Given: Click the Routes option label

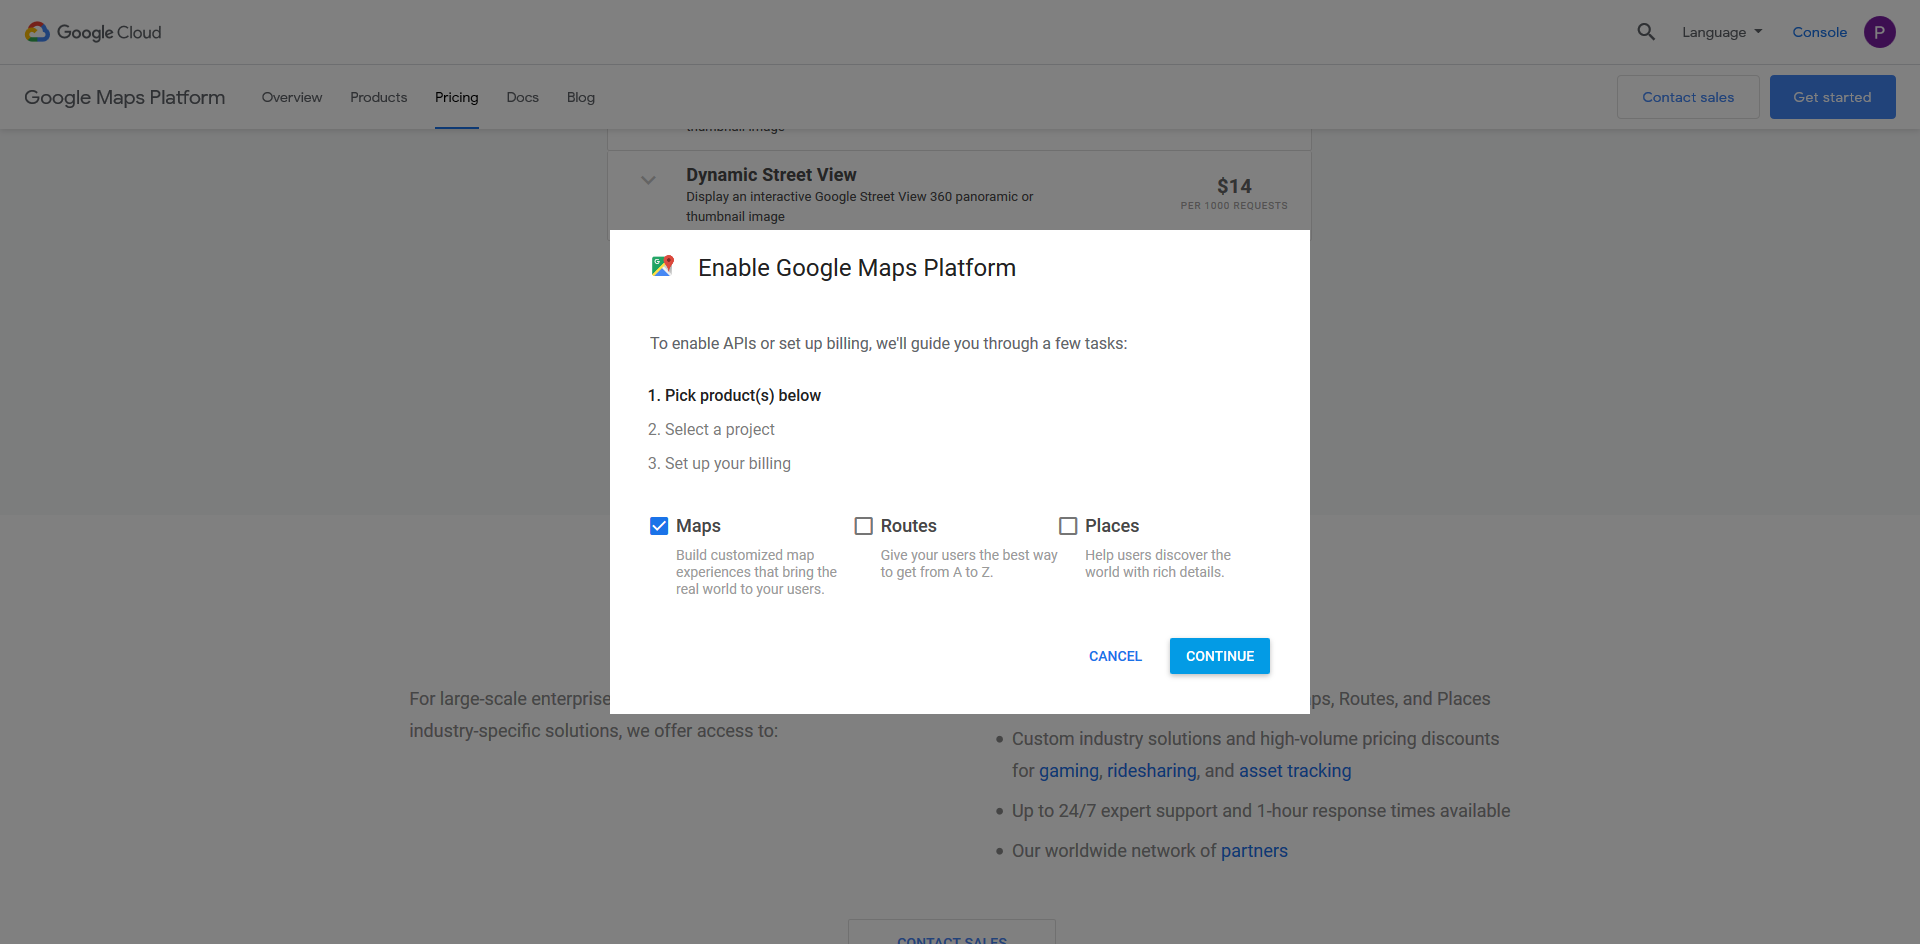Looking at the screenshot, I should 908,526.
